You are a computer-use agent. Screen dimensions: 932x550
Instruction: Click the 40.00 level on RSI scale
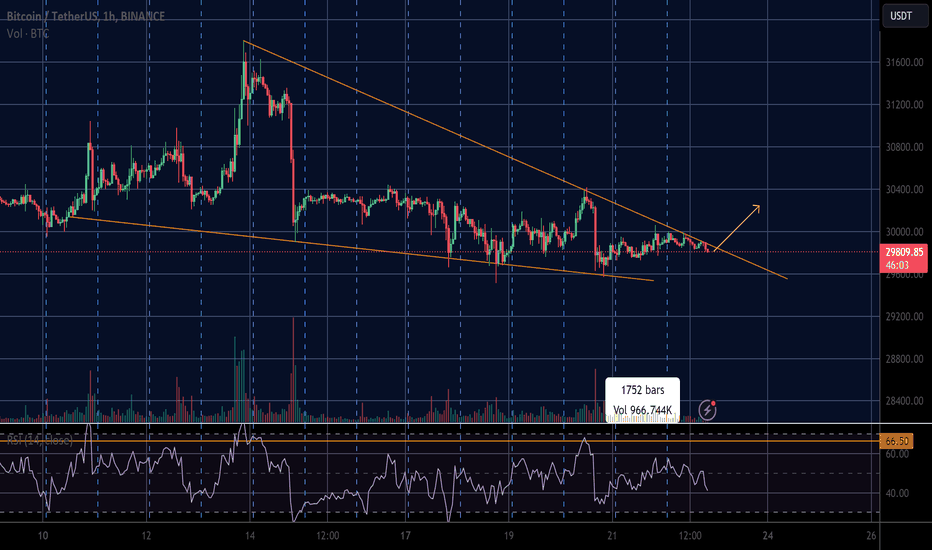[895, 493]
